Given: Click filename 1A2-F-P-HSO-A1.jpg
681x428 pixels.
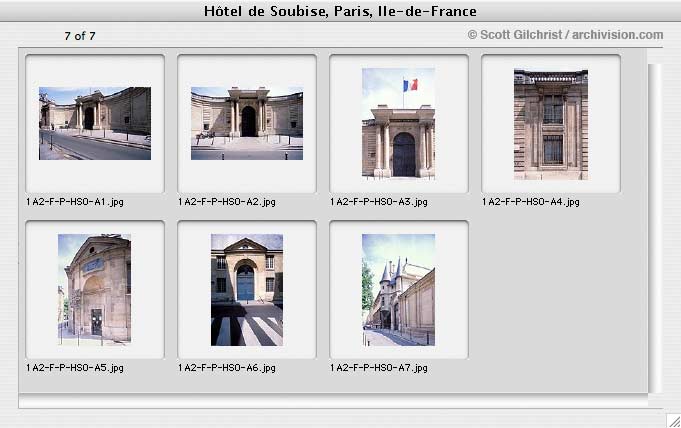Looking at the screenshot, I should click(x=75, y=202).
